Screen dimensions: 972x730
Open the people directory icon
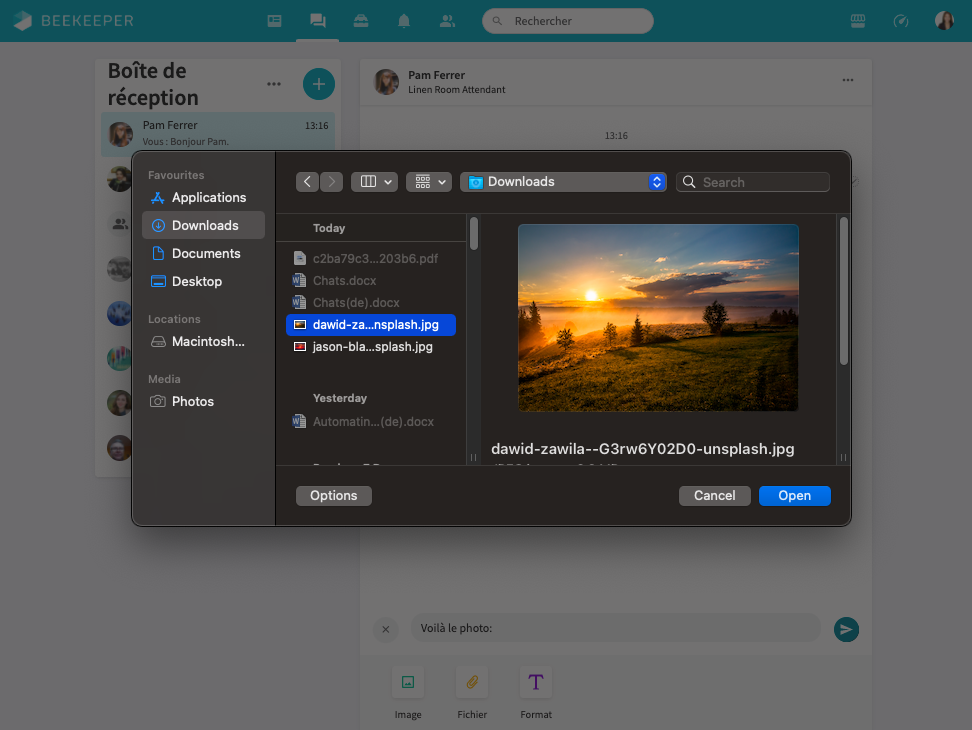click(447, 20)
